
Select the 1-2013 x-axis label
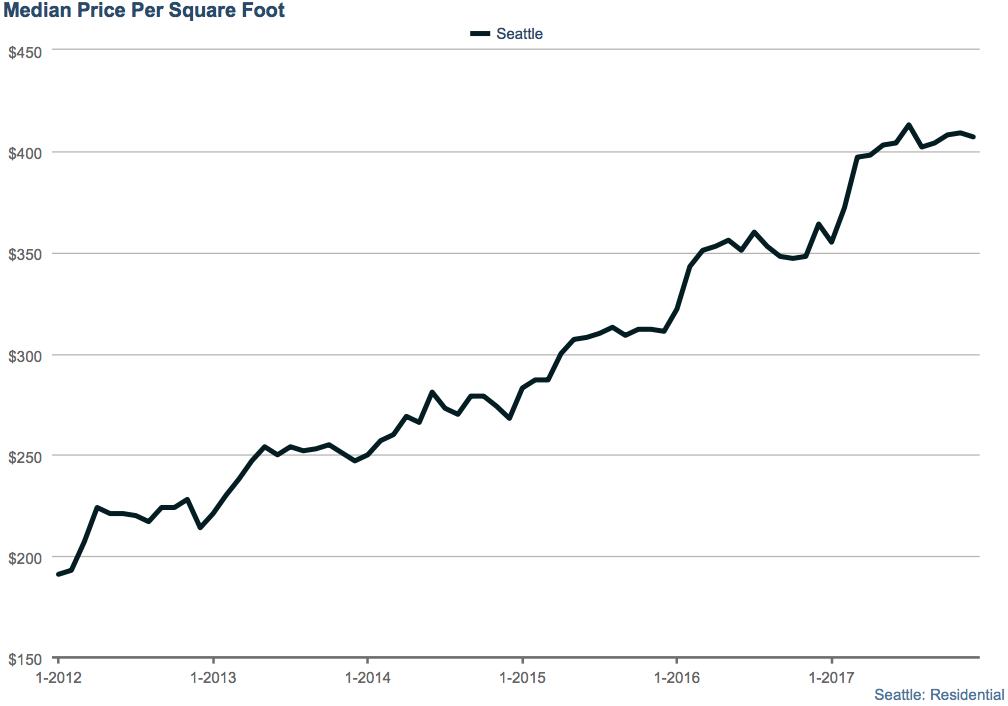tap(213, 678)
